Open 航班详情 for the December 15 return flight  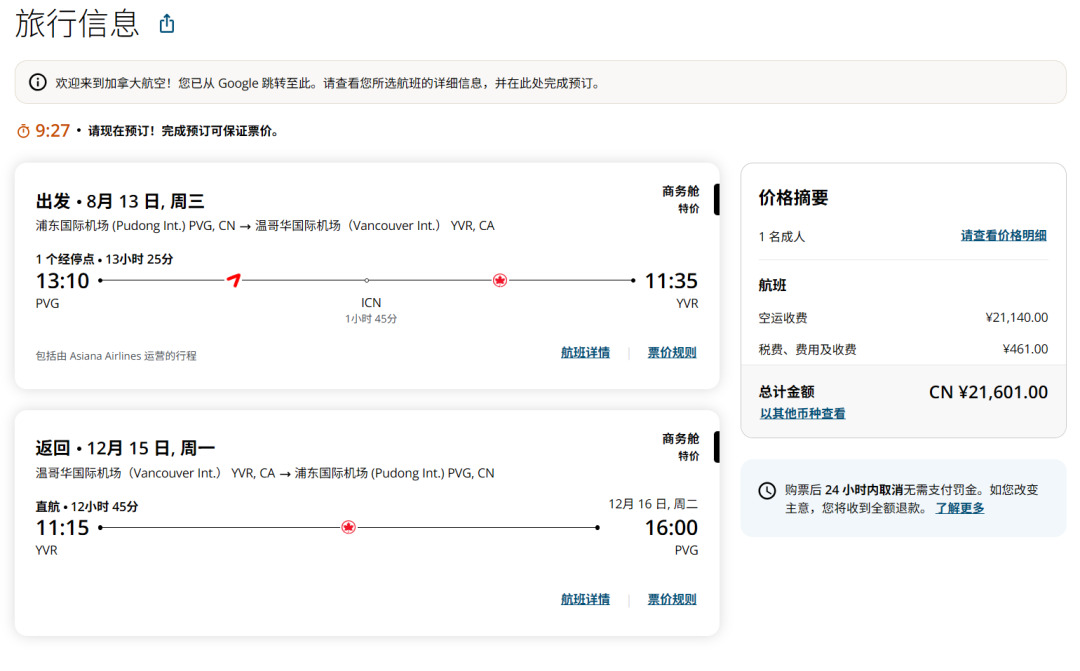(x=585, y=600)
